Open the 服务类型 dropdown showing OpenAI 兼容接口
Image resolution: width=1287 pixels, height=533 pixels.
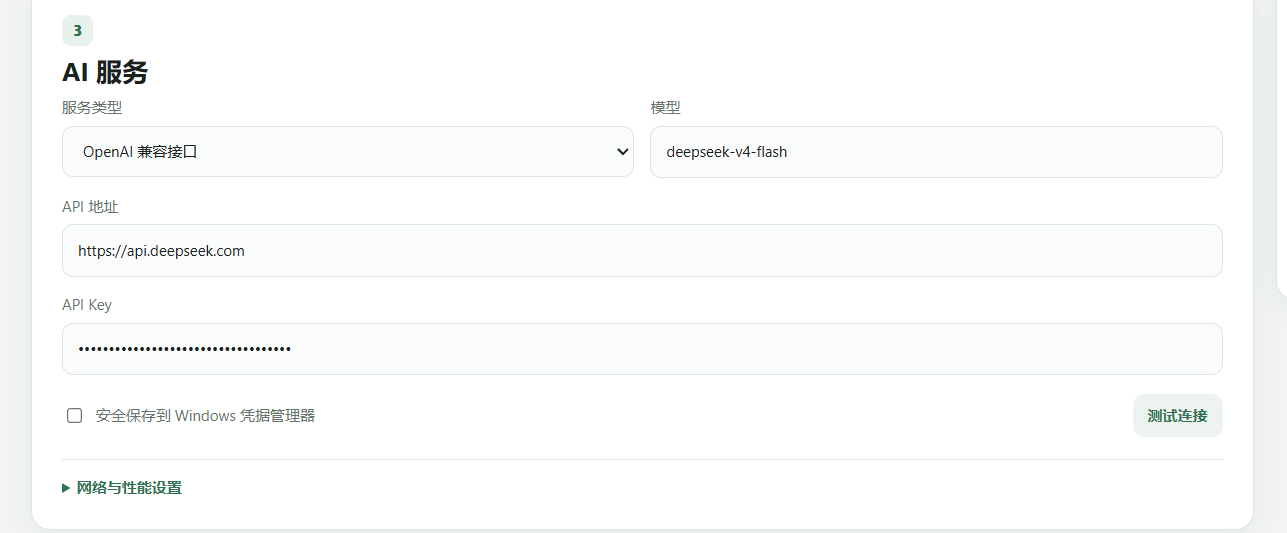tap(347, 152)
